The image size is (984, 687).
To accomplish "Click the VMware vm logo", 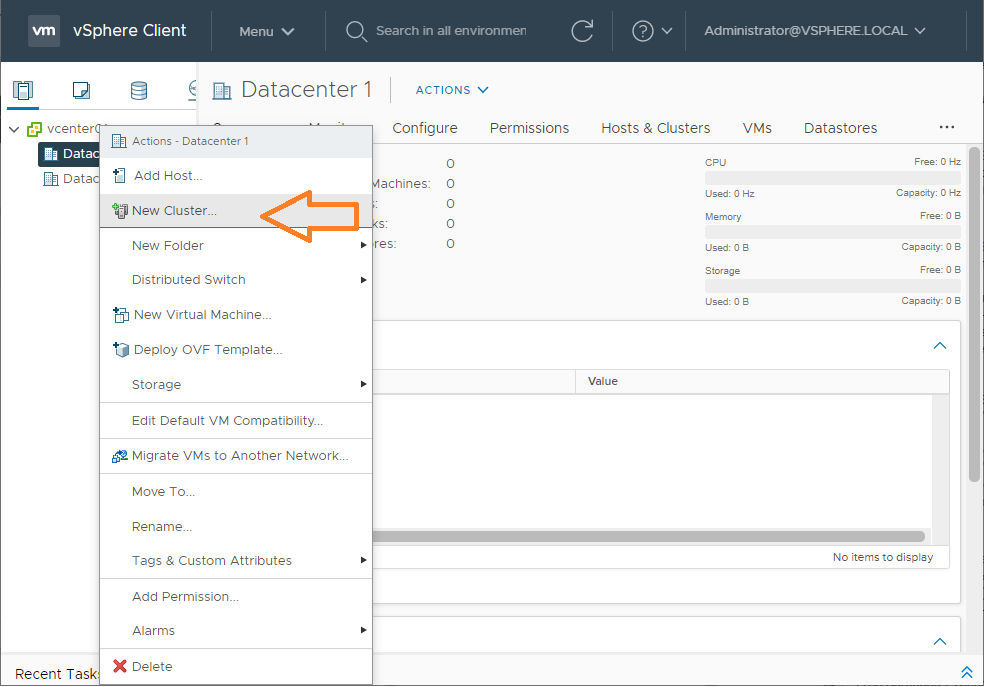I will [x=44, y=30].
